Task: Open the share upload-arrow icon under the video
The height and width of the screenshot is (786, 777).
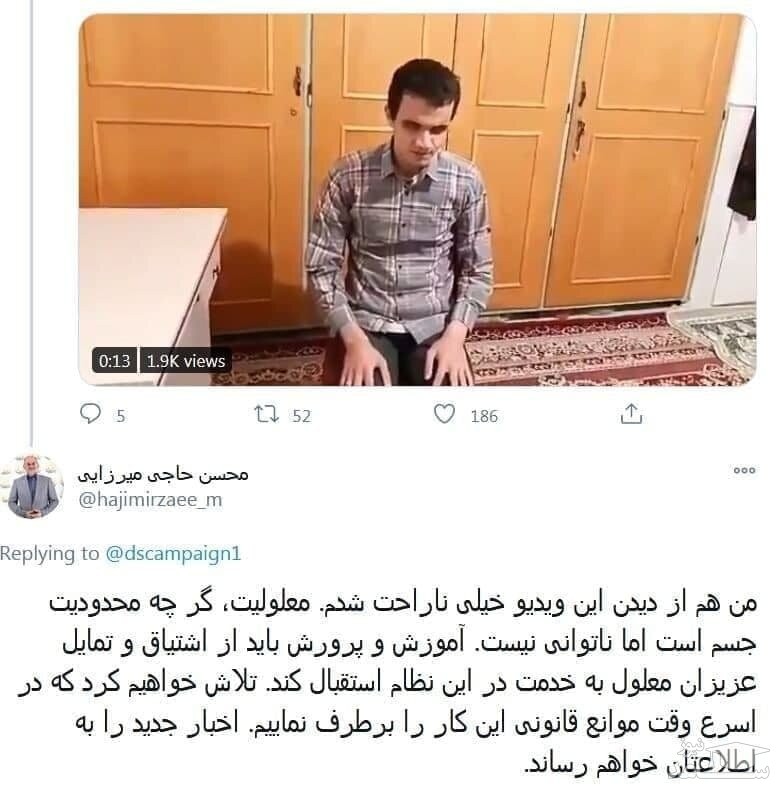Action: click(x=631, y=414)
